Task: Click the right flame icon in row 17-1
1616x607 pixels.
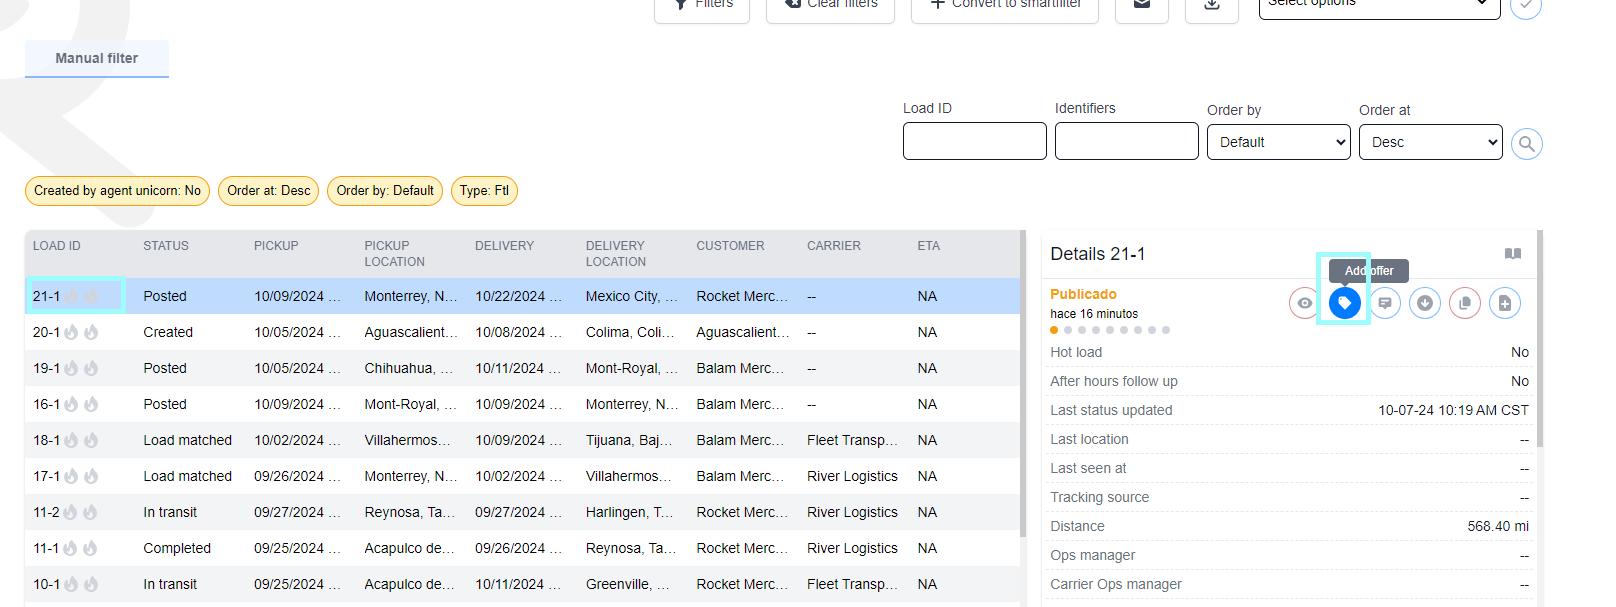Action: pyautogui.click(x=91, y=476)
